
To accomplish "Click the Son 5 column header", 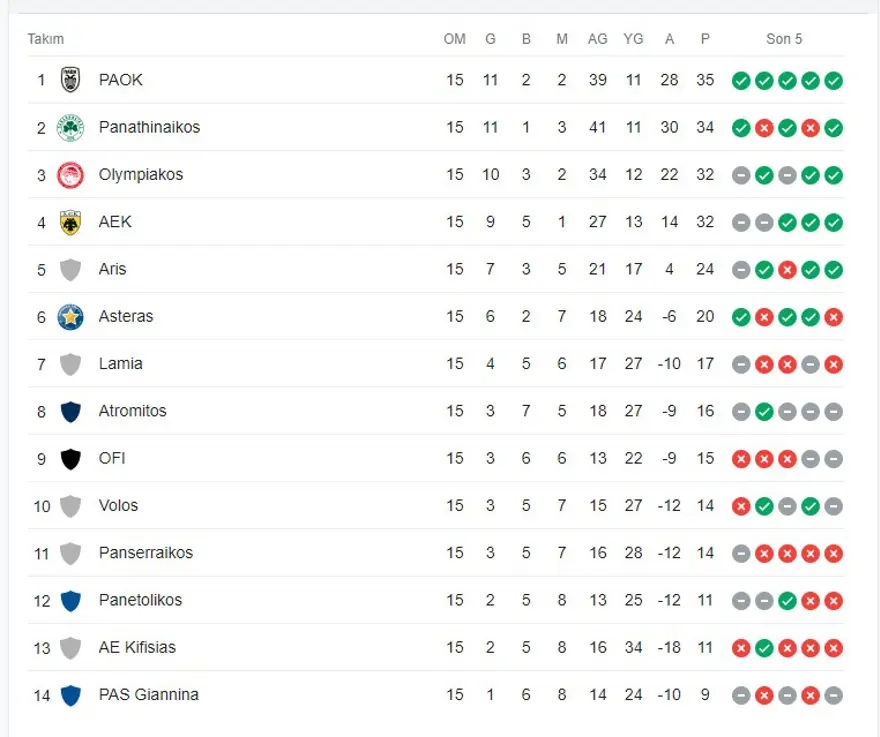I will click(784, 39).
